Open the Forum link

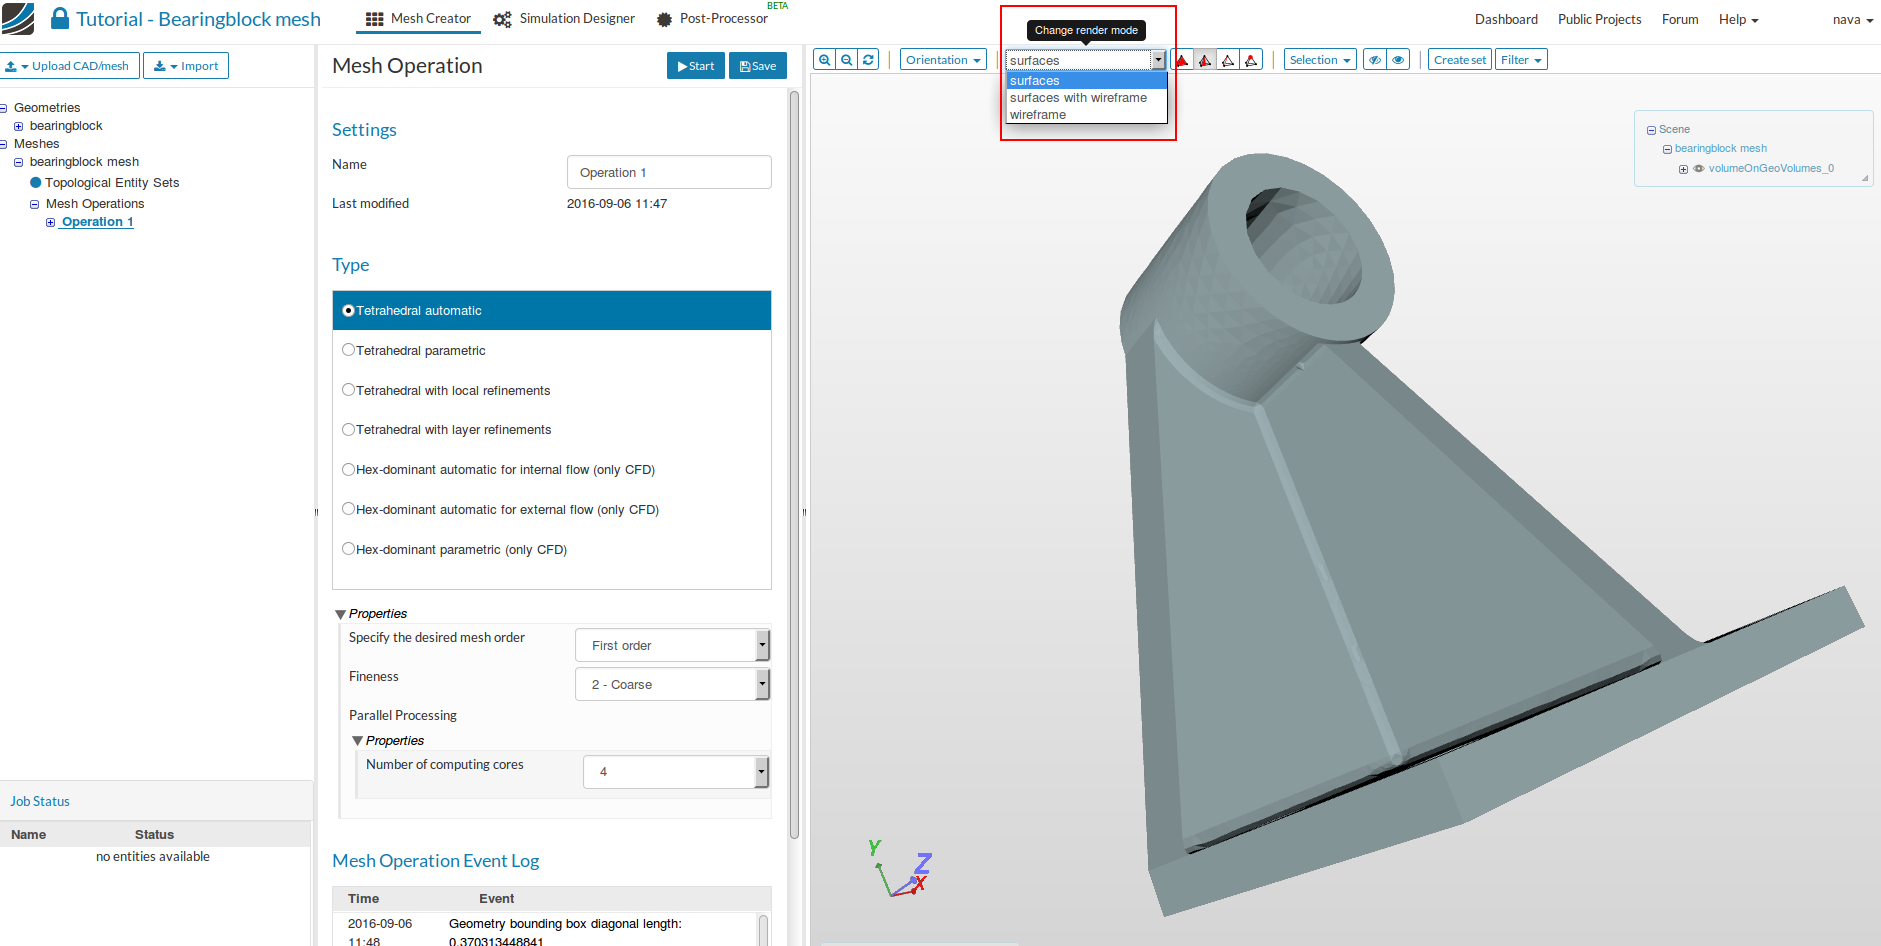point(1680,20)
